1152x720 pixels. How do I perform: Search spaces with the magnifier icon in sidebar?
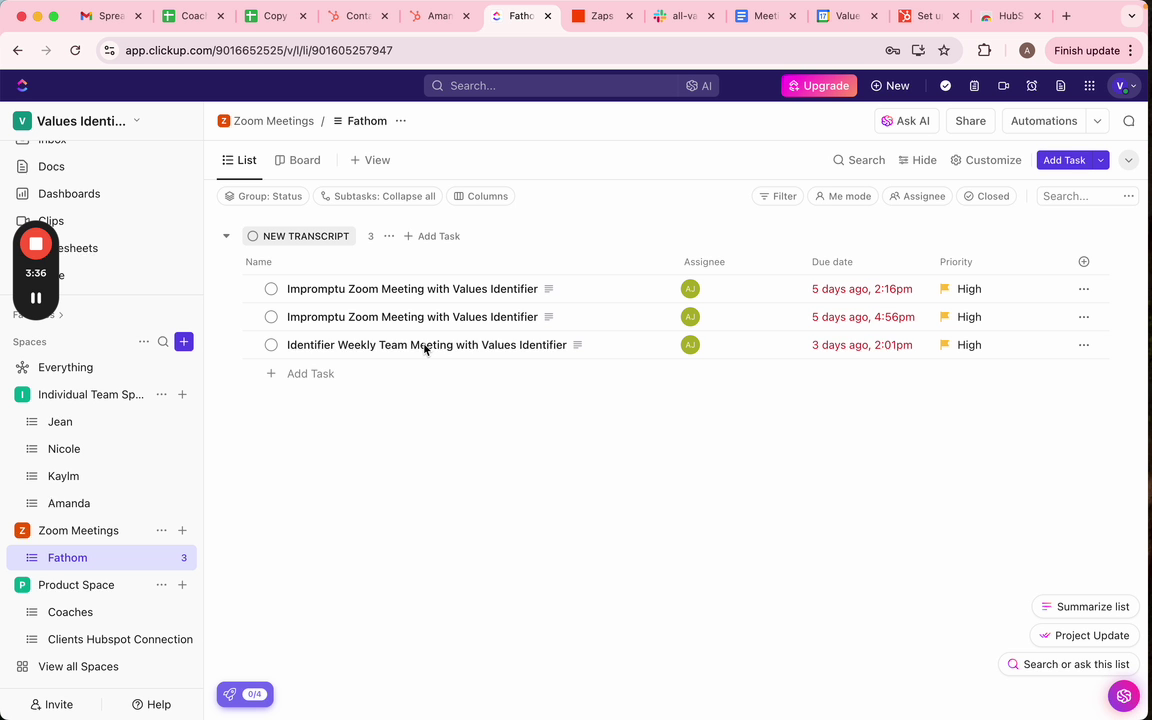(x=163, y=342)
